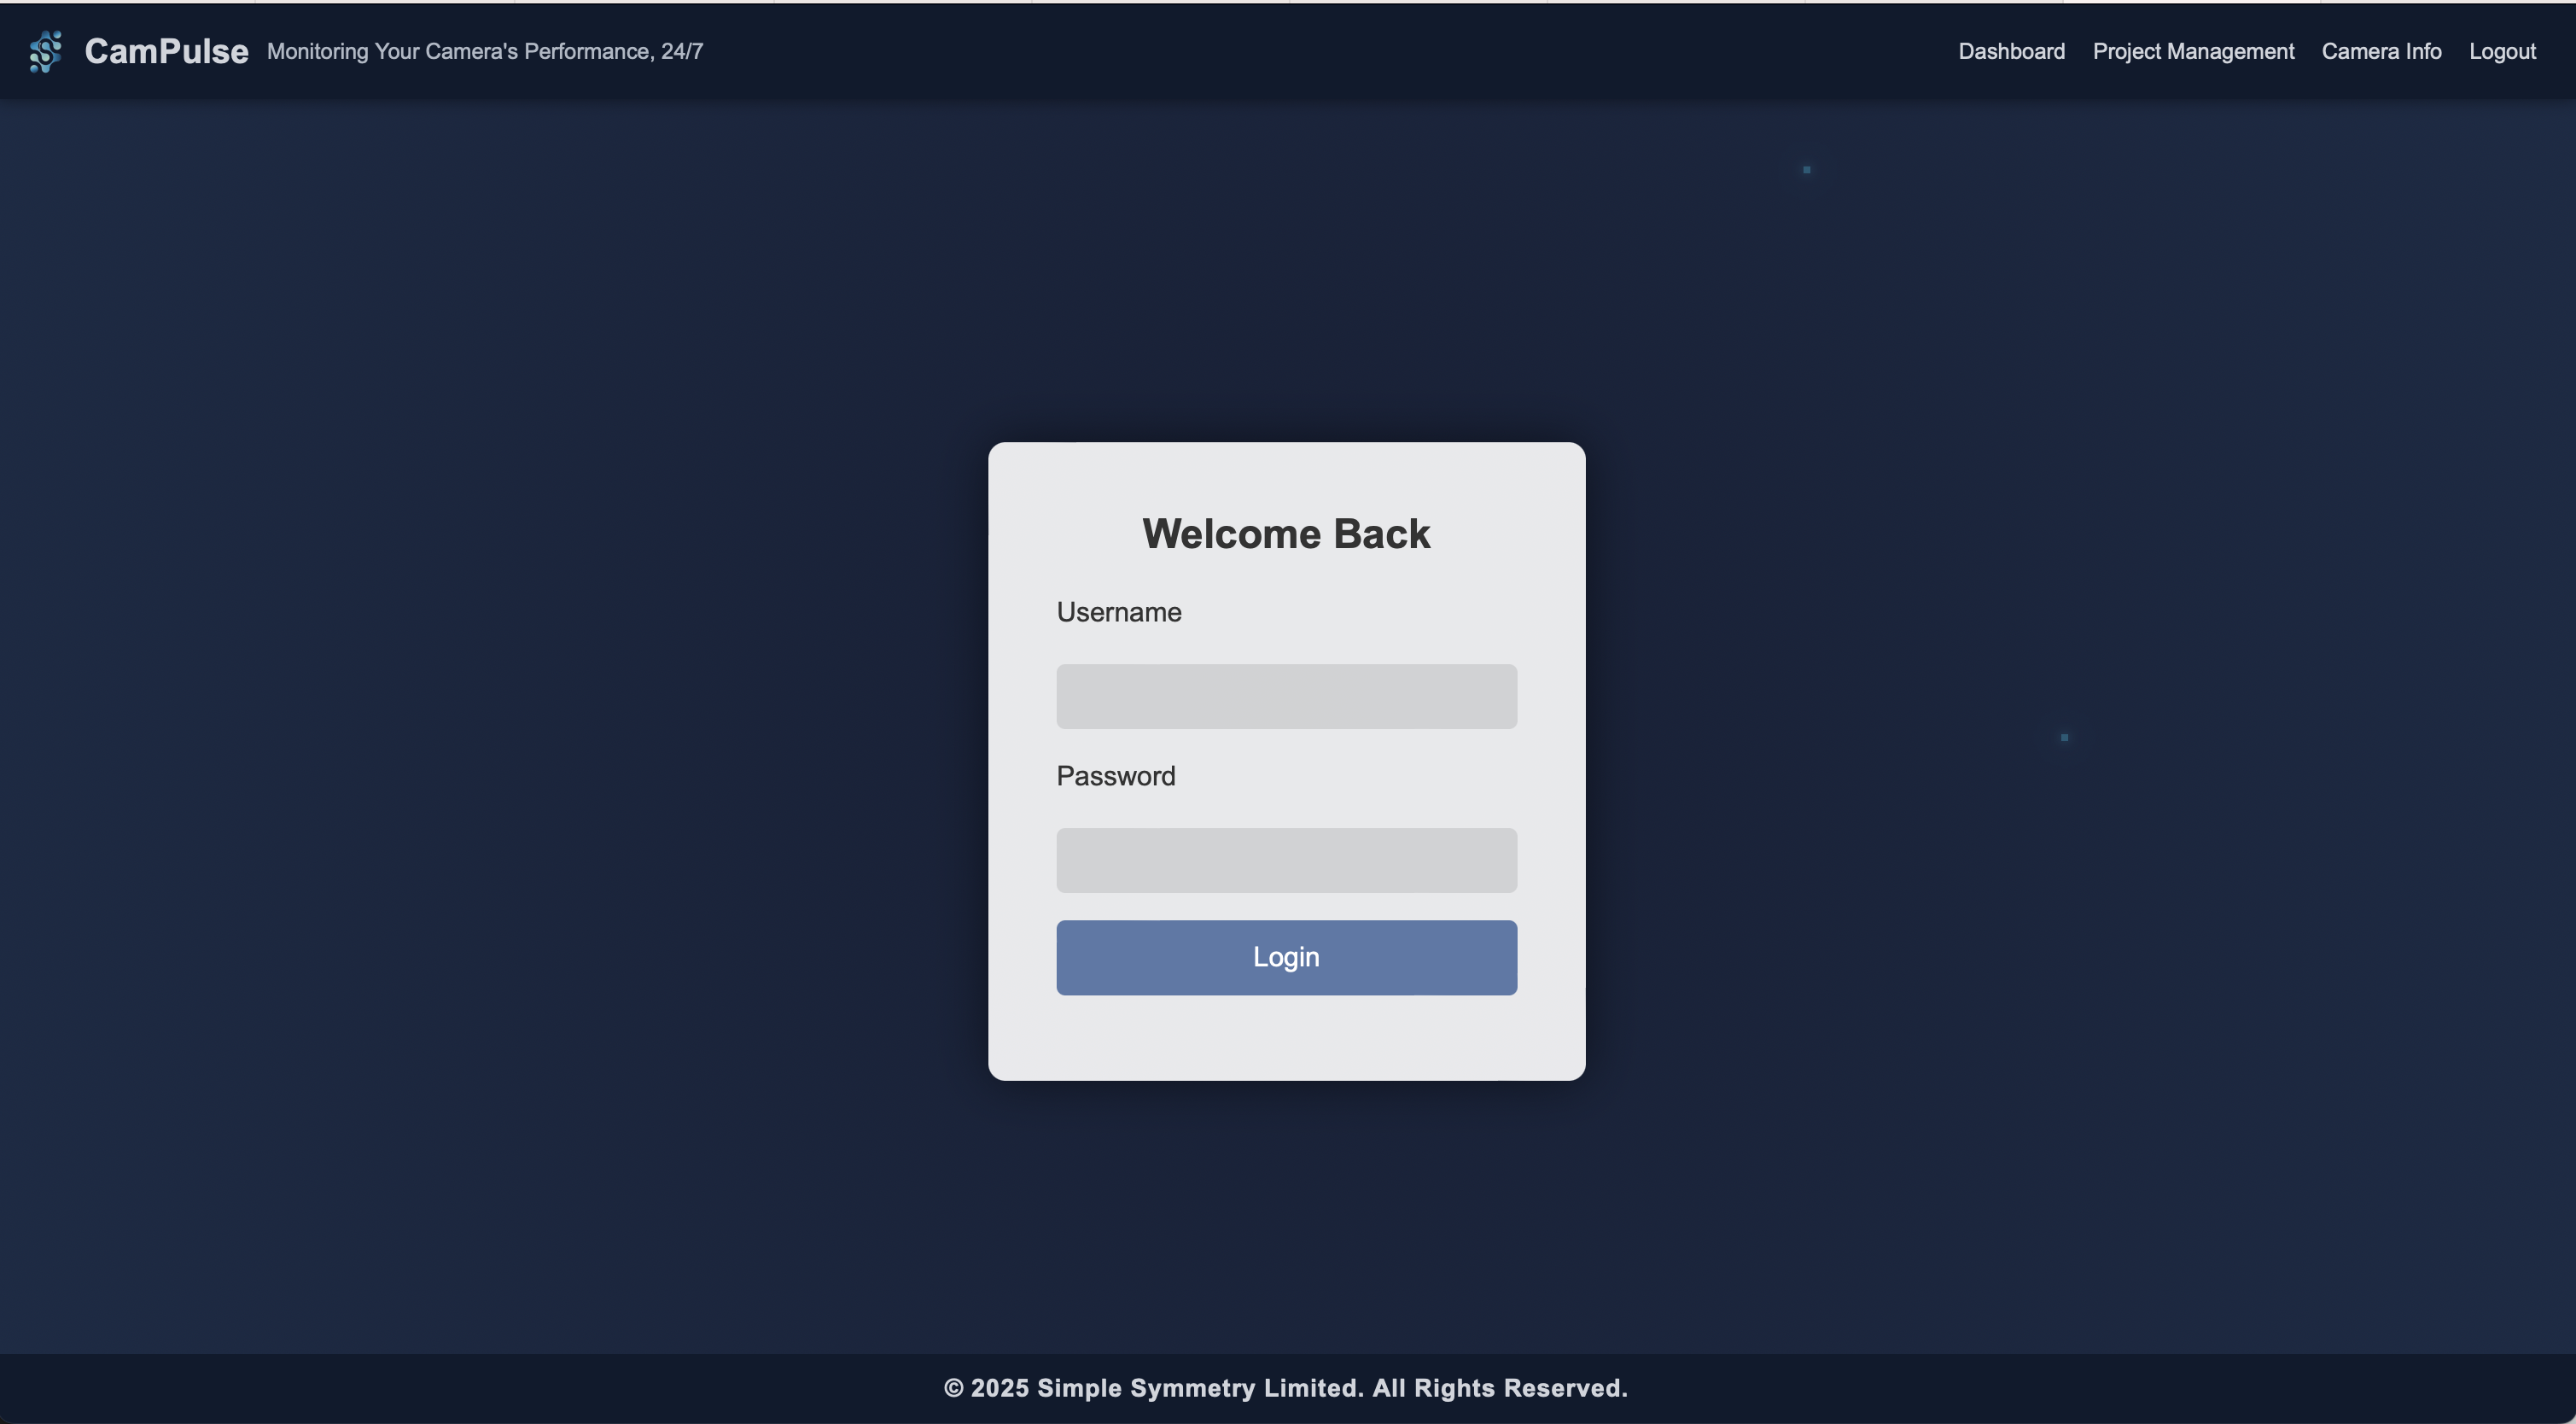This screenshot has height=1424, width=2576.
Task: Click the copyright symbol in the footer
Action: [x=953, y=1388]
